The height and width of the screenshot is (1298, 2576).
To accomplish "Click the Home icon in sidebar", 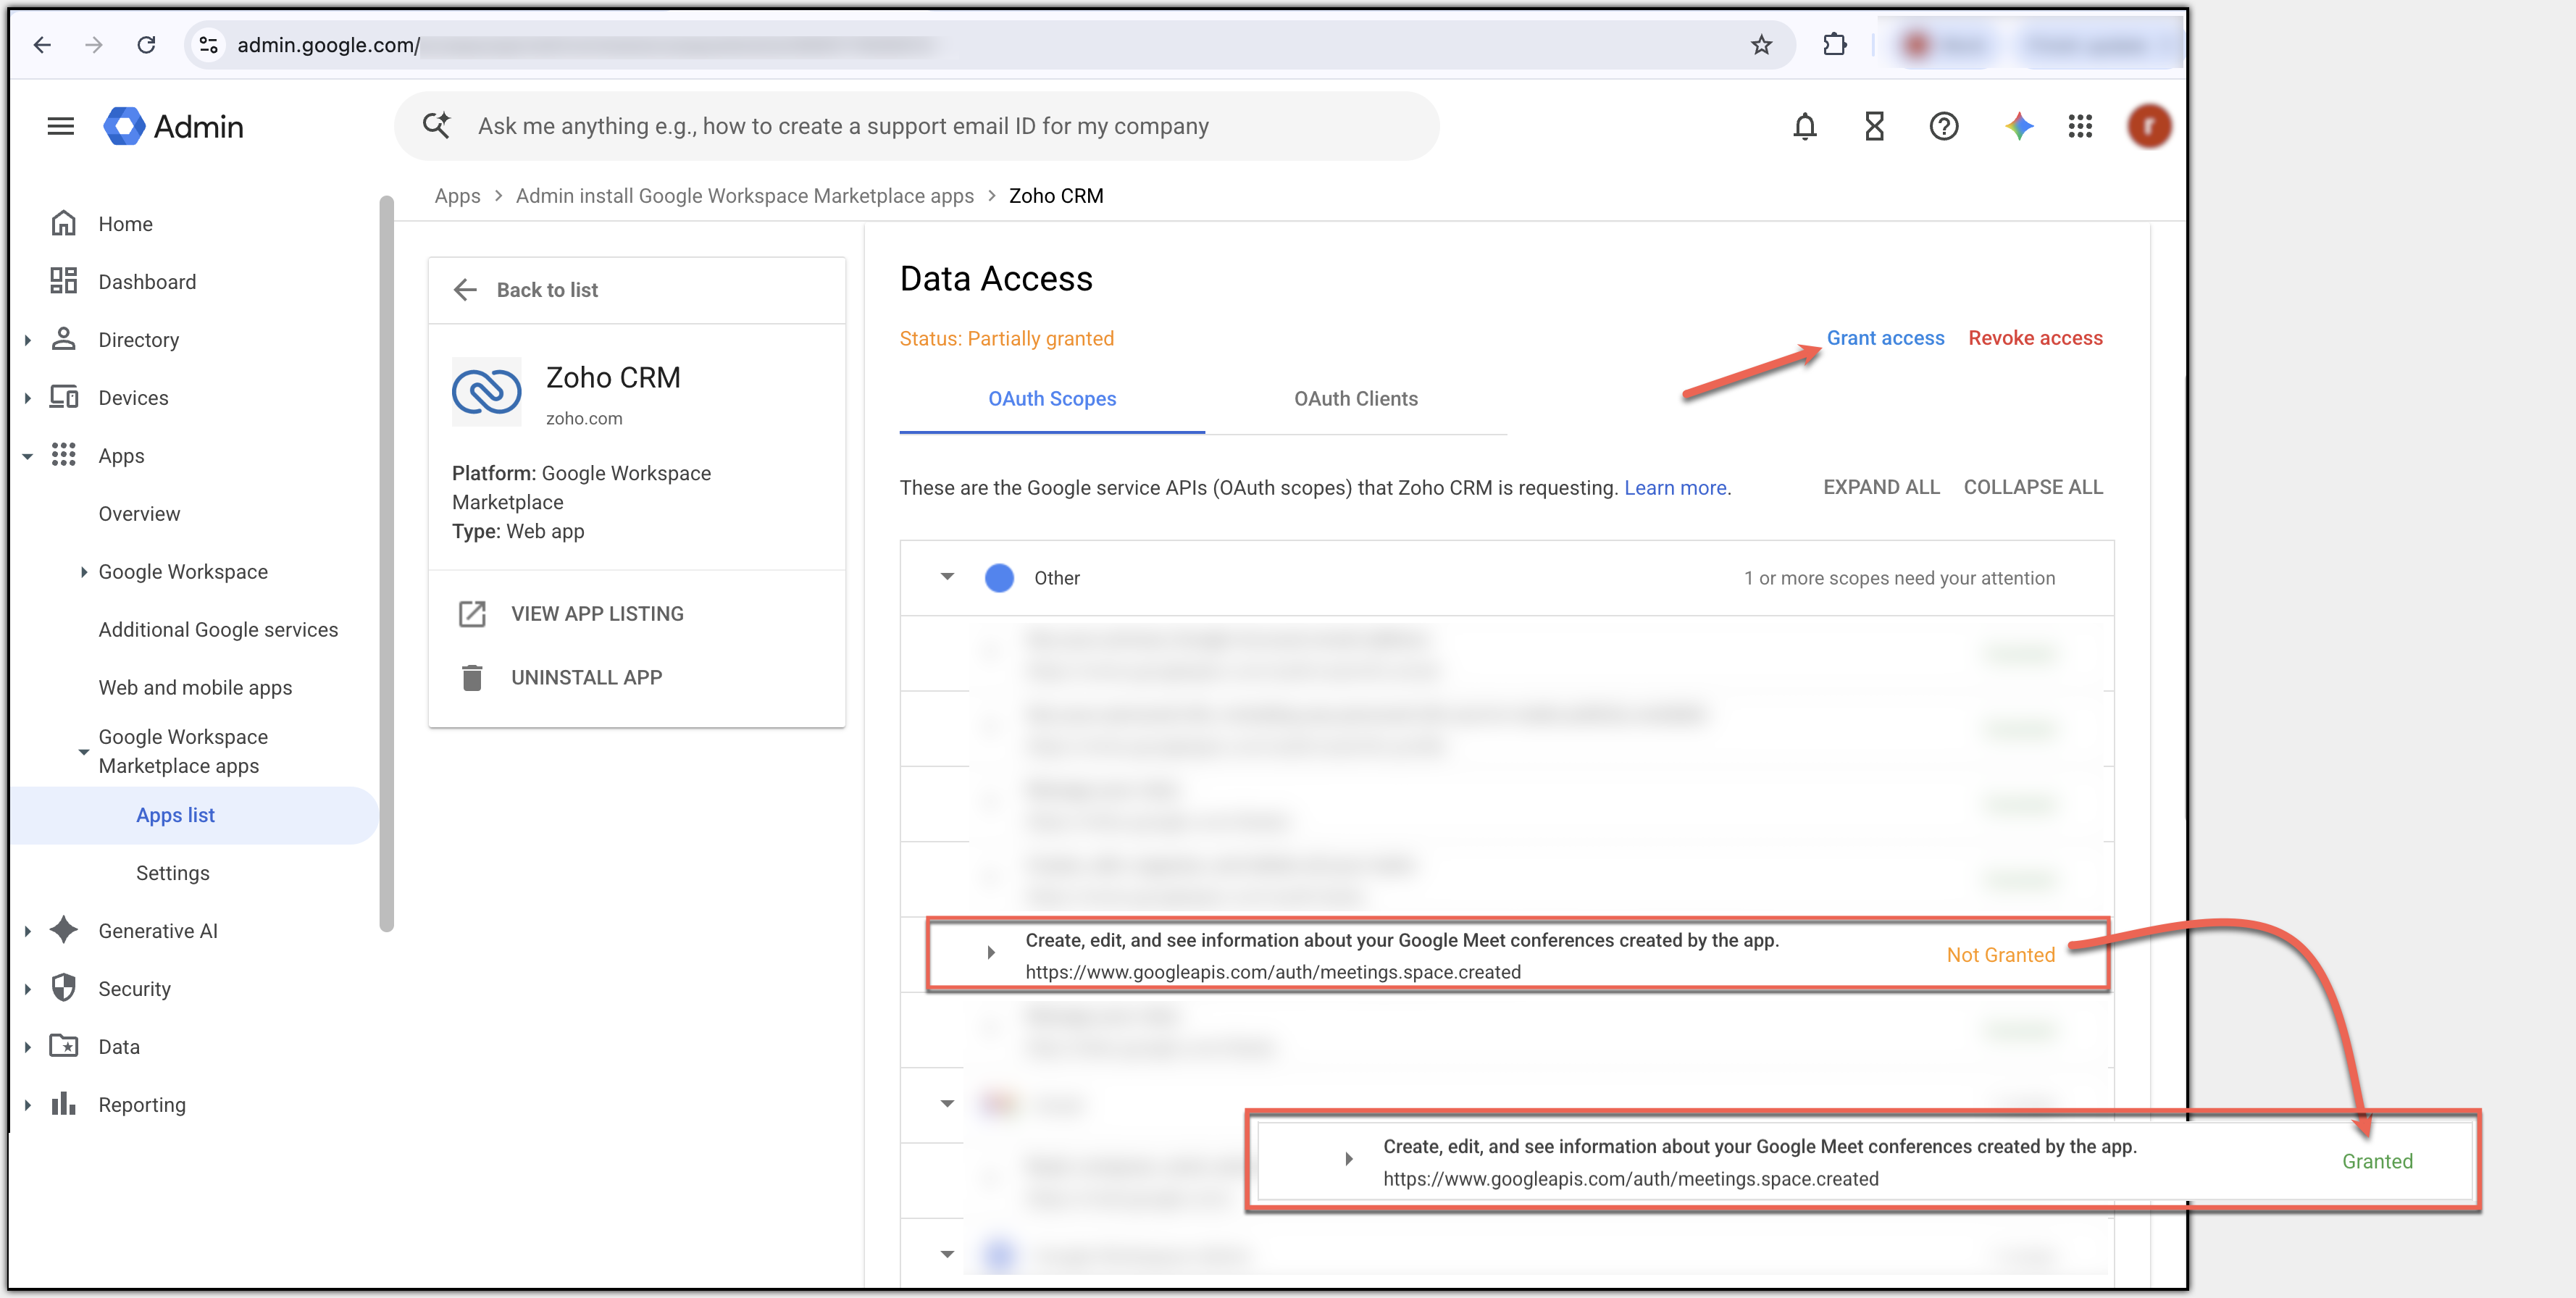I will click(64, 223).
